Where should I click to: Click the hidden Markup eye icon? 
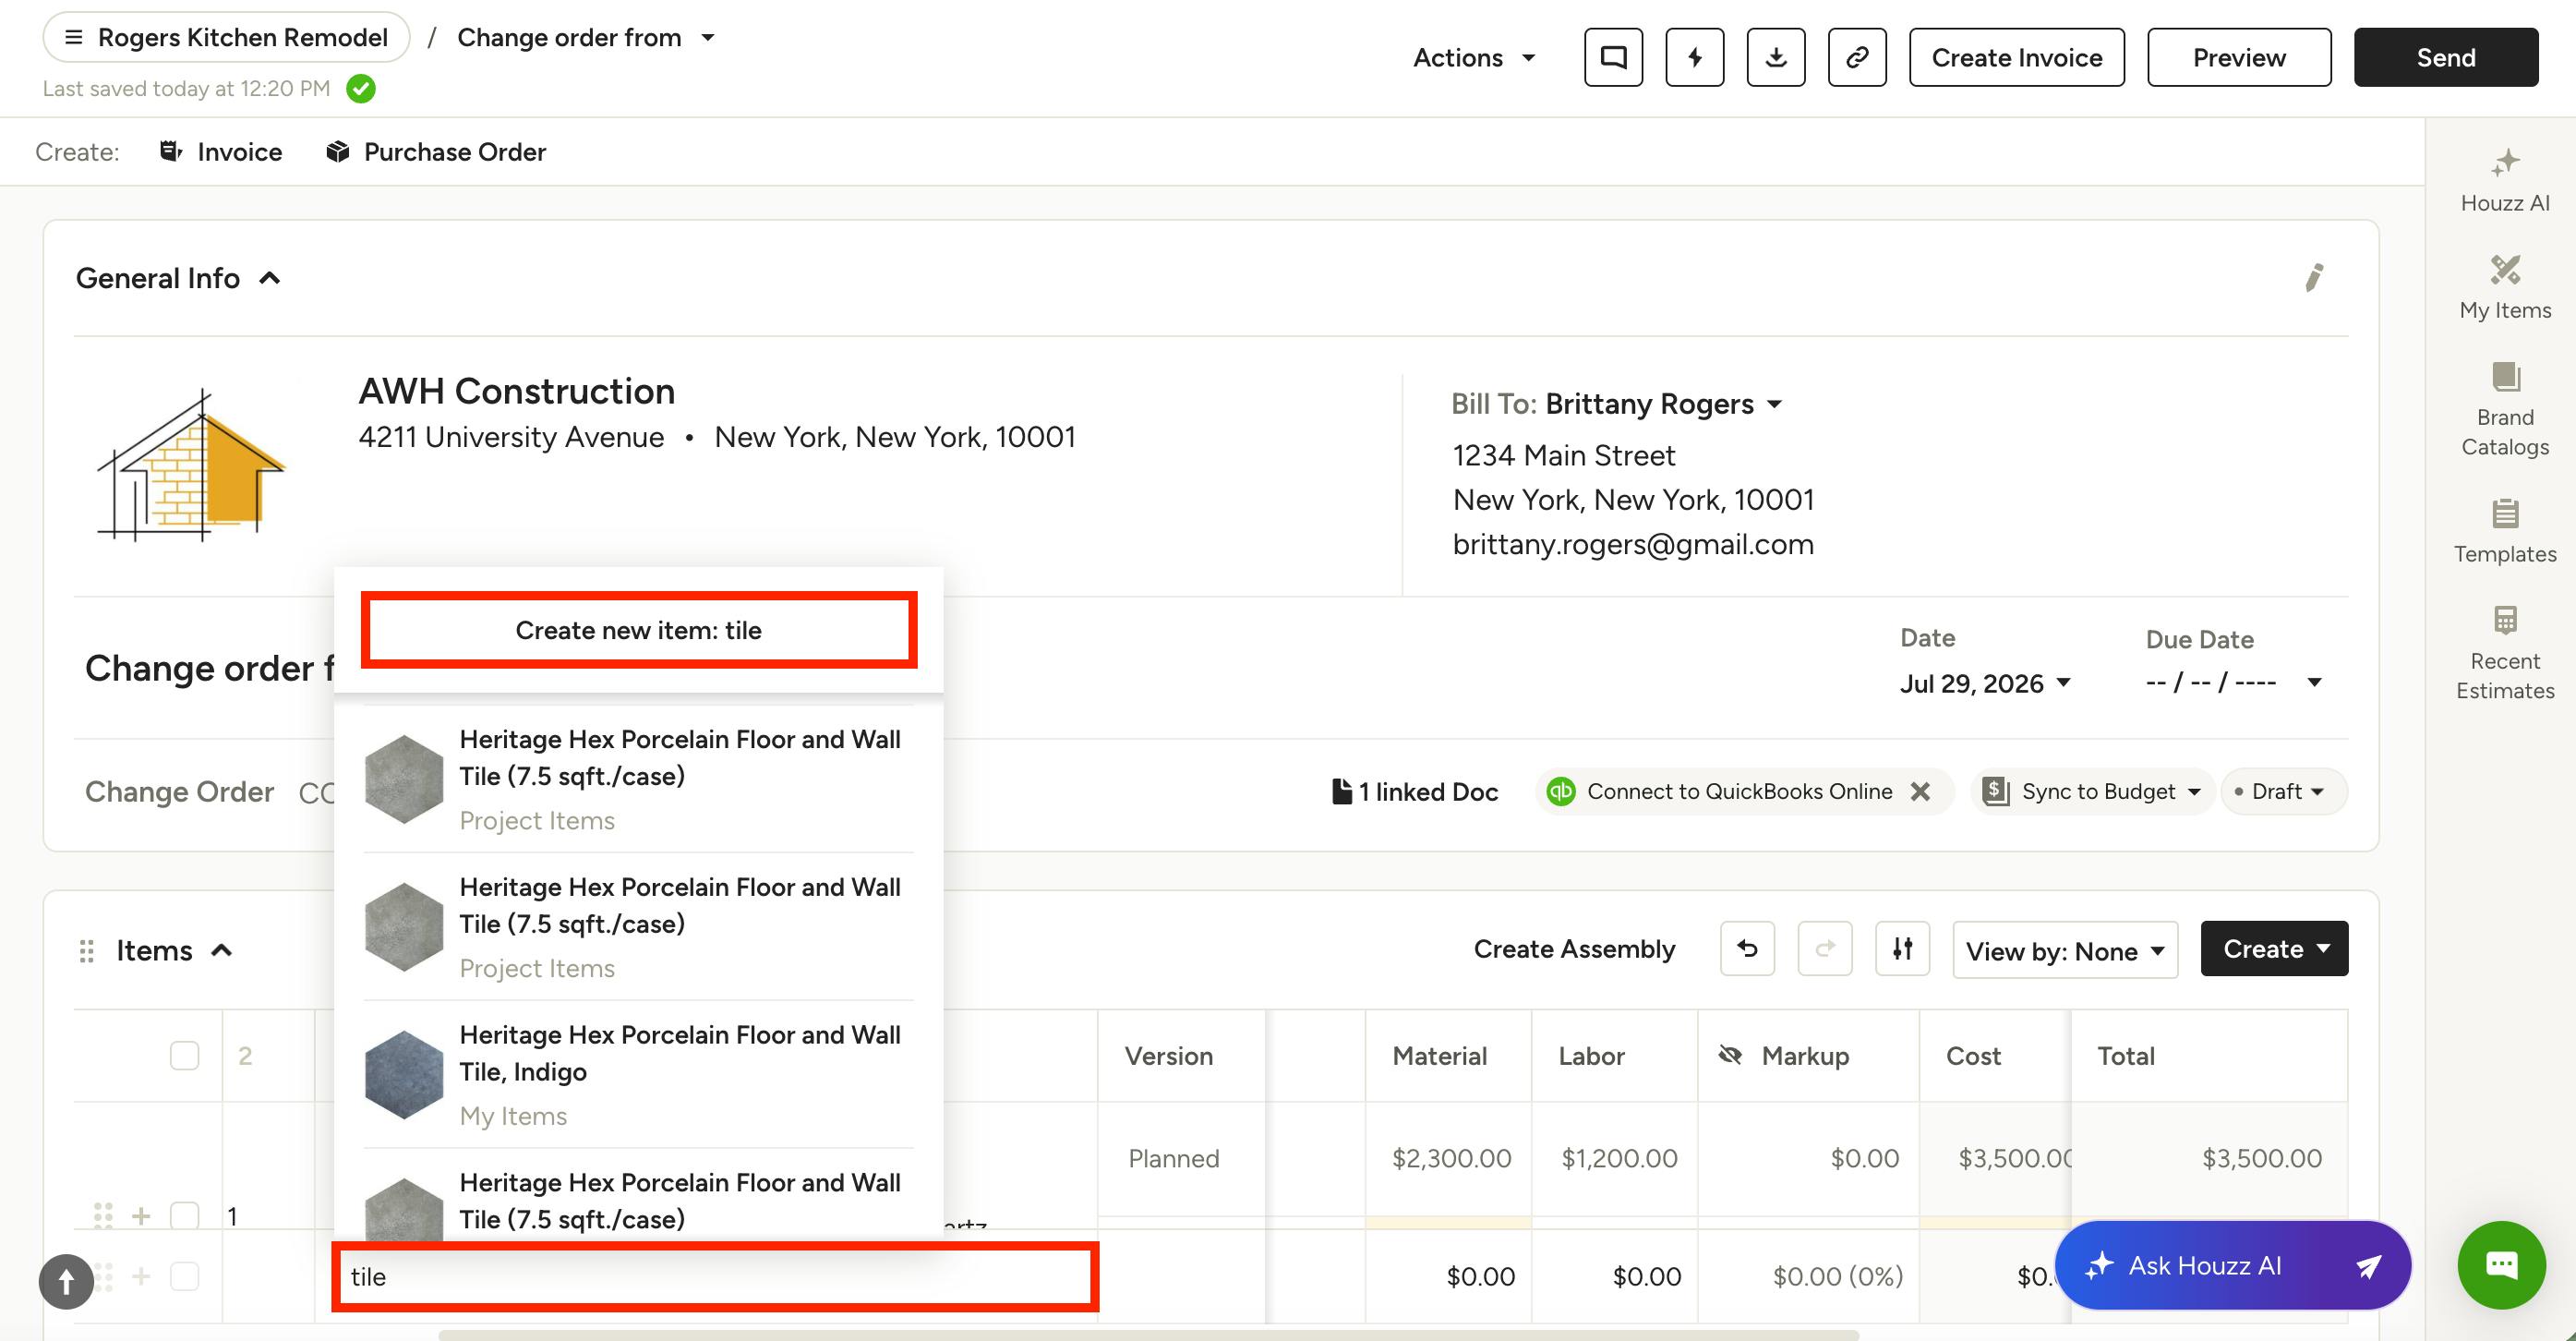click(x=1730, y=1055)
